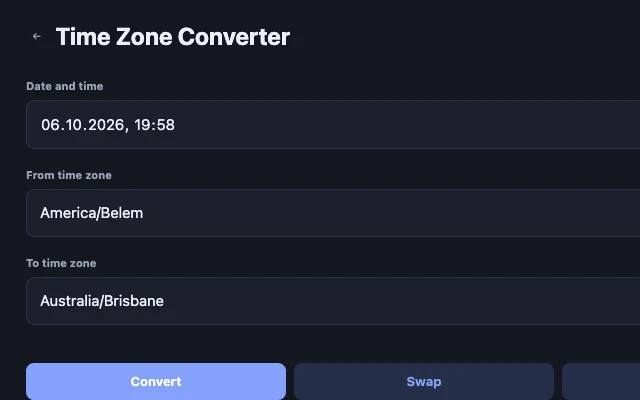Click the America/Belem text in From field
The height and width of the screenshot is (400, 640).
(x=92, y=213)
